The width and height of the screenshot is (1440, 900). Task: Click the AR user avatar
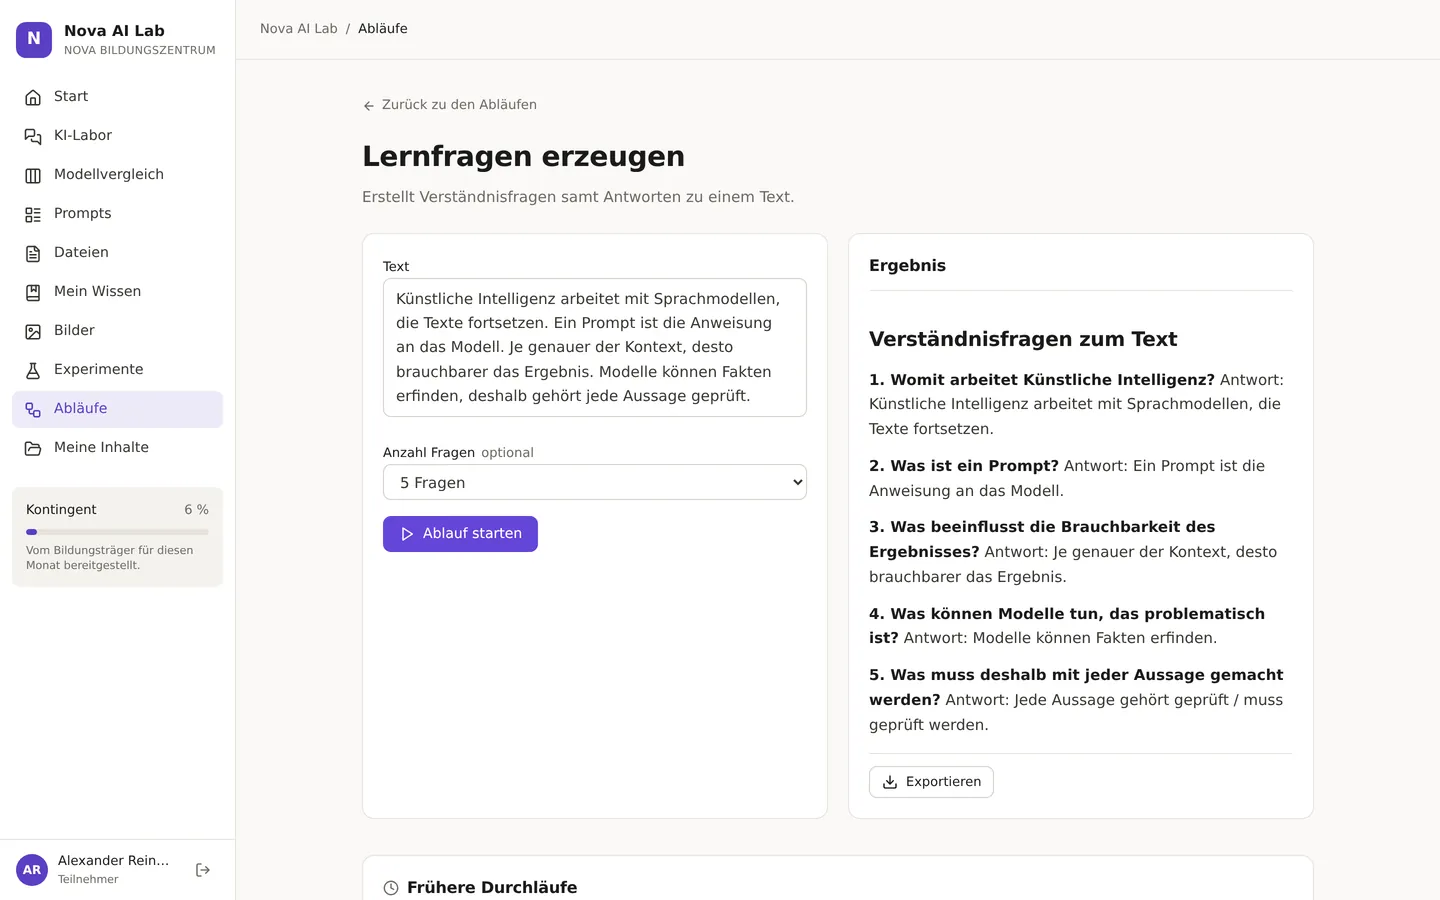click(x=32, y=870)
